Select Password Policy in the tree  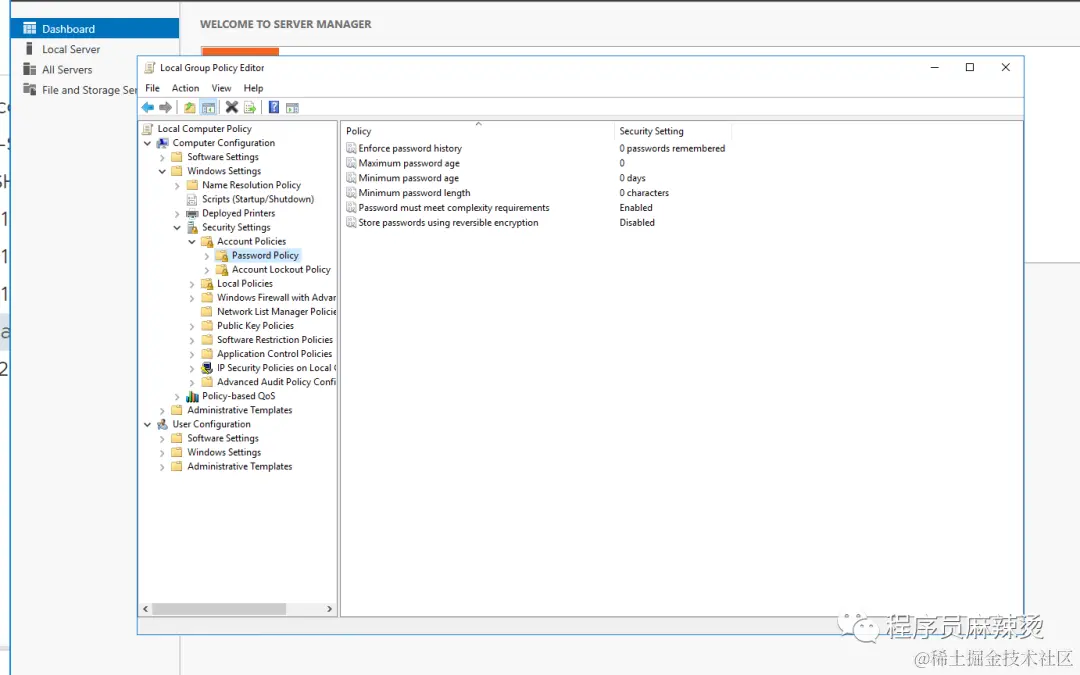pyautogui.click(x=265, y=256)
